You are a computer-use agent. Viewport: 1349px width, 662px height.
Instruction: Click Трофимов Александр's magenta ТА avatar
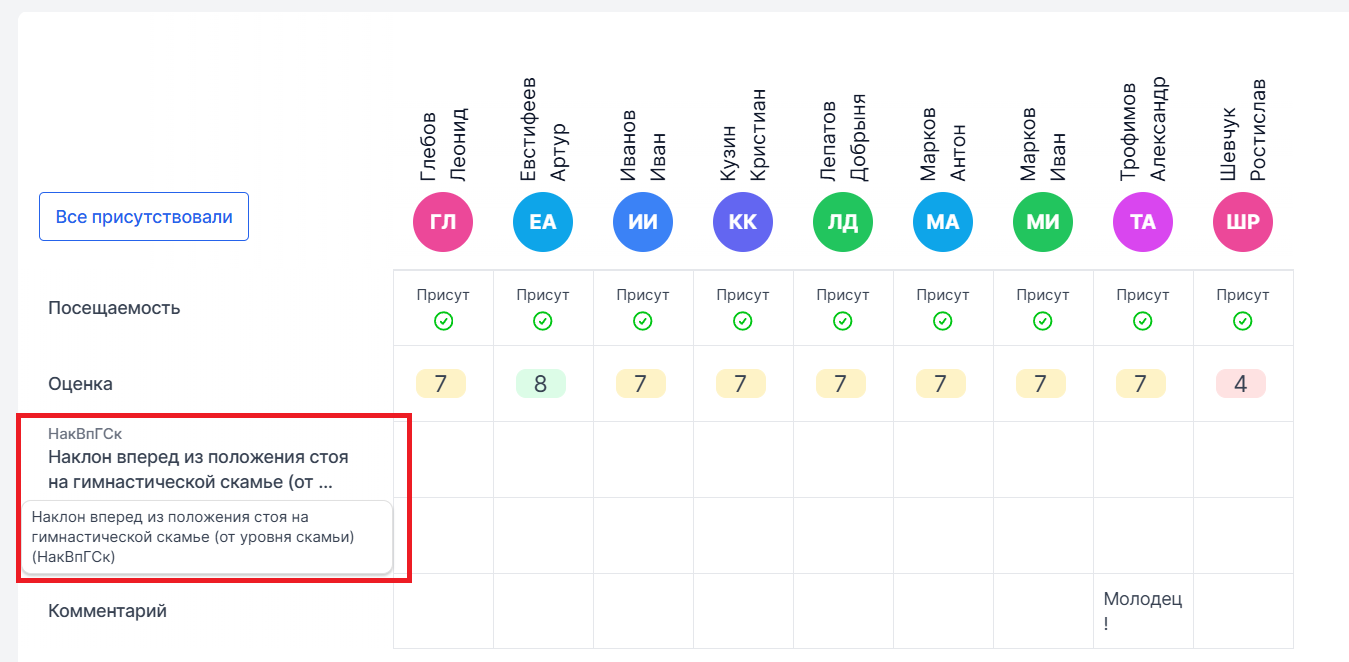click(1142, 222)
